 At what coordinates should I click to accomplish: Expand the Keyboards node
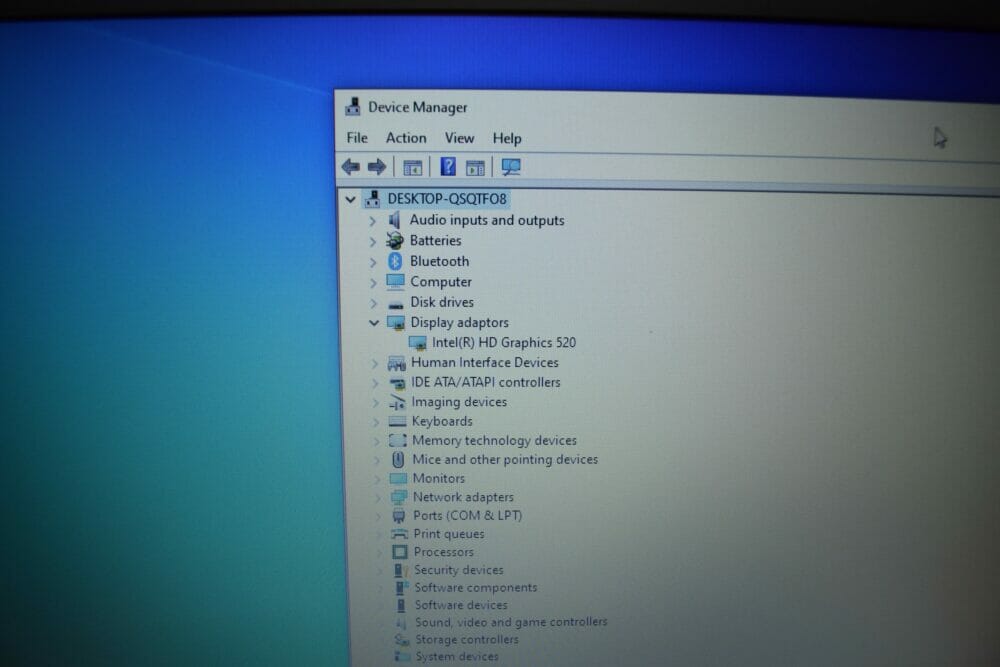click(x=376, y=422)
